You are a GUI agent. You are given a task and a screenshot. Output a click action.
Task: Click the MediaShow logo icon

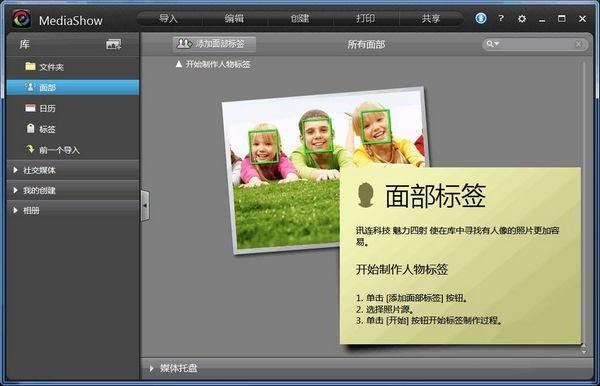pyautogui.click(x=21, y=19)
